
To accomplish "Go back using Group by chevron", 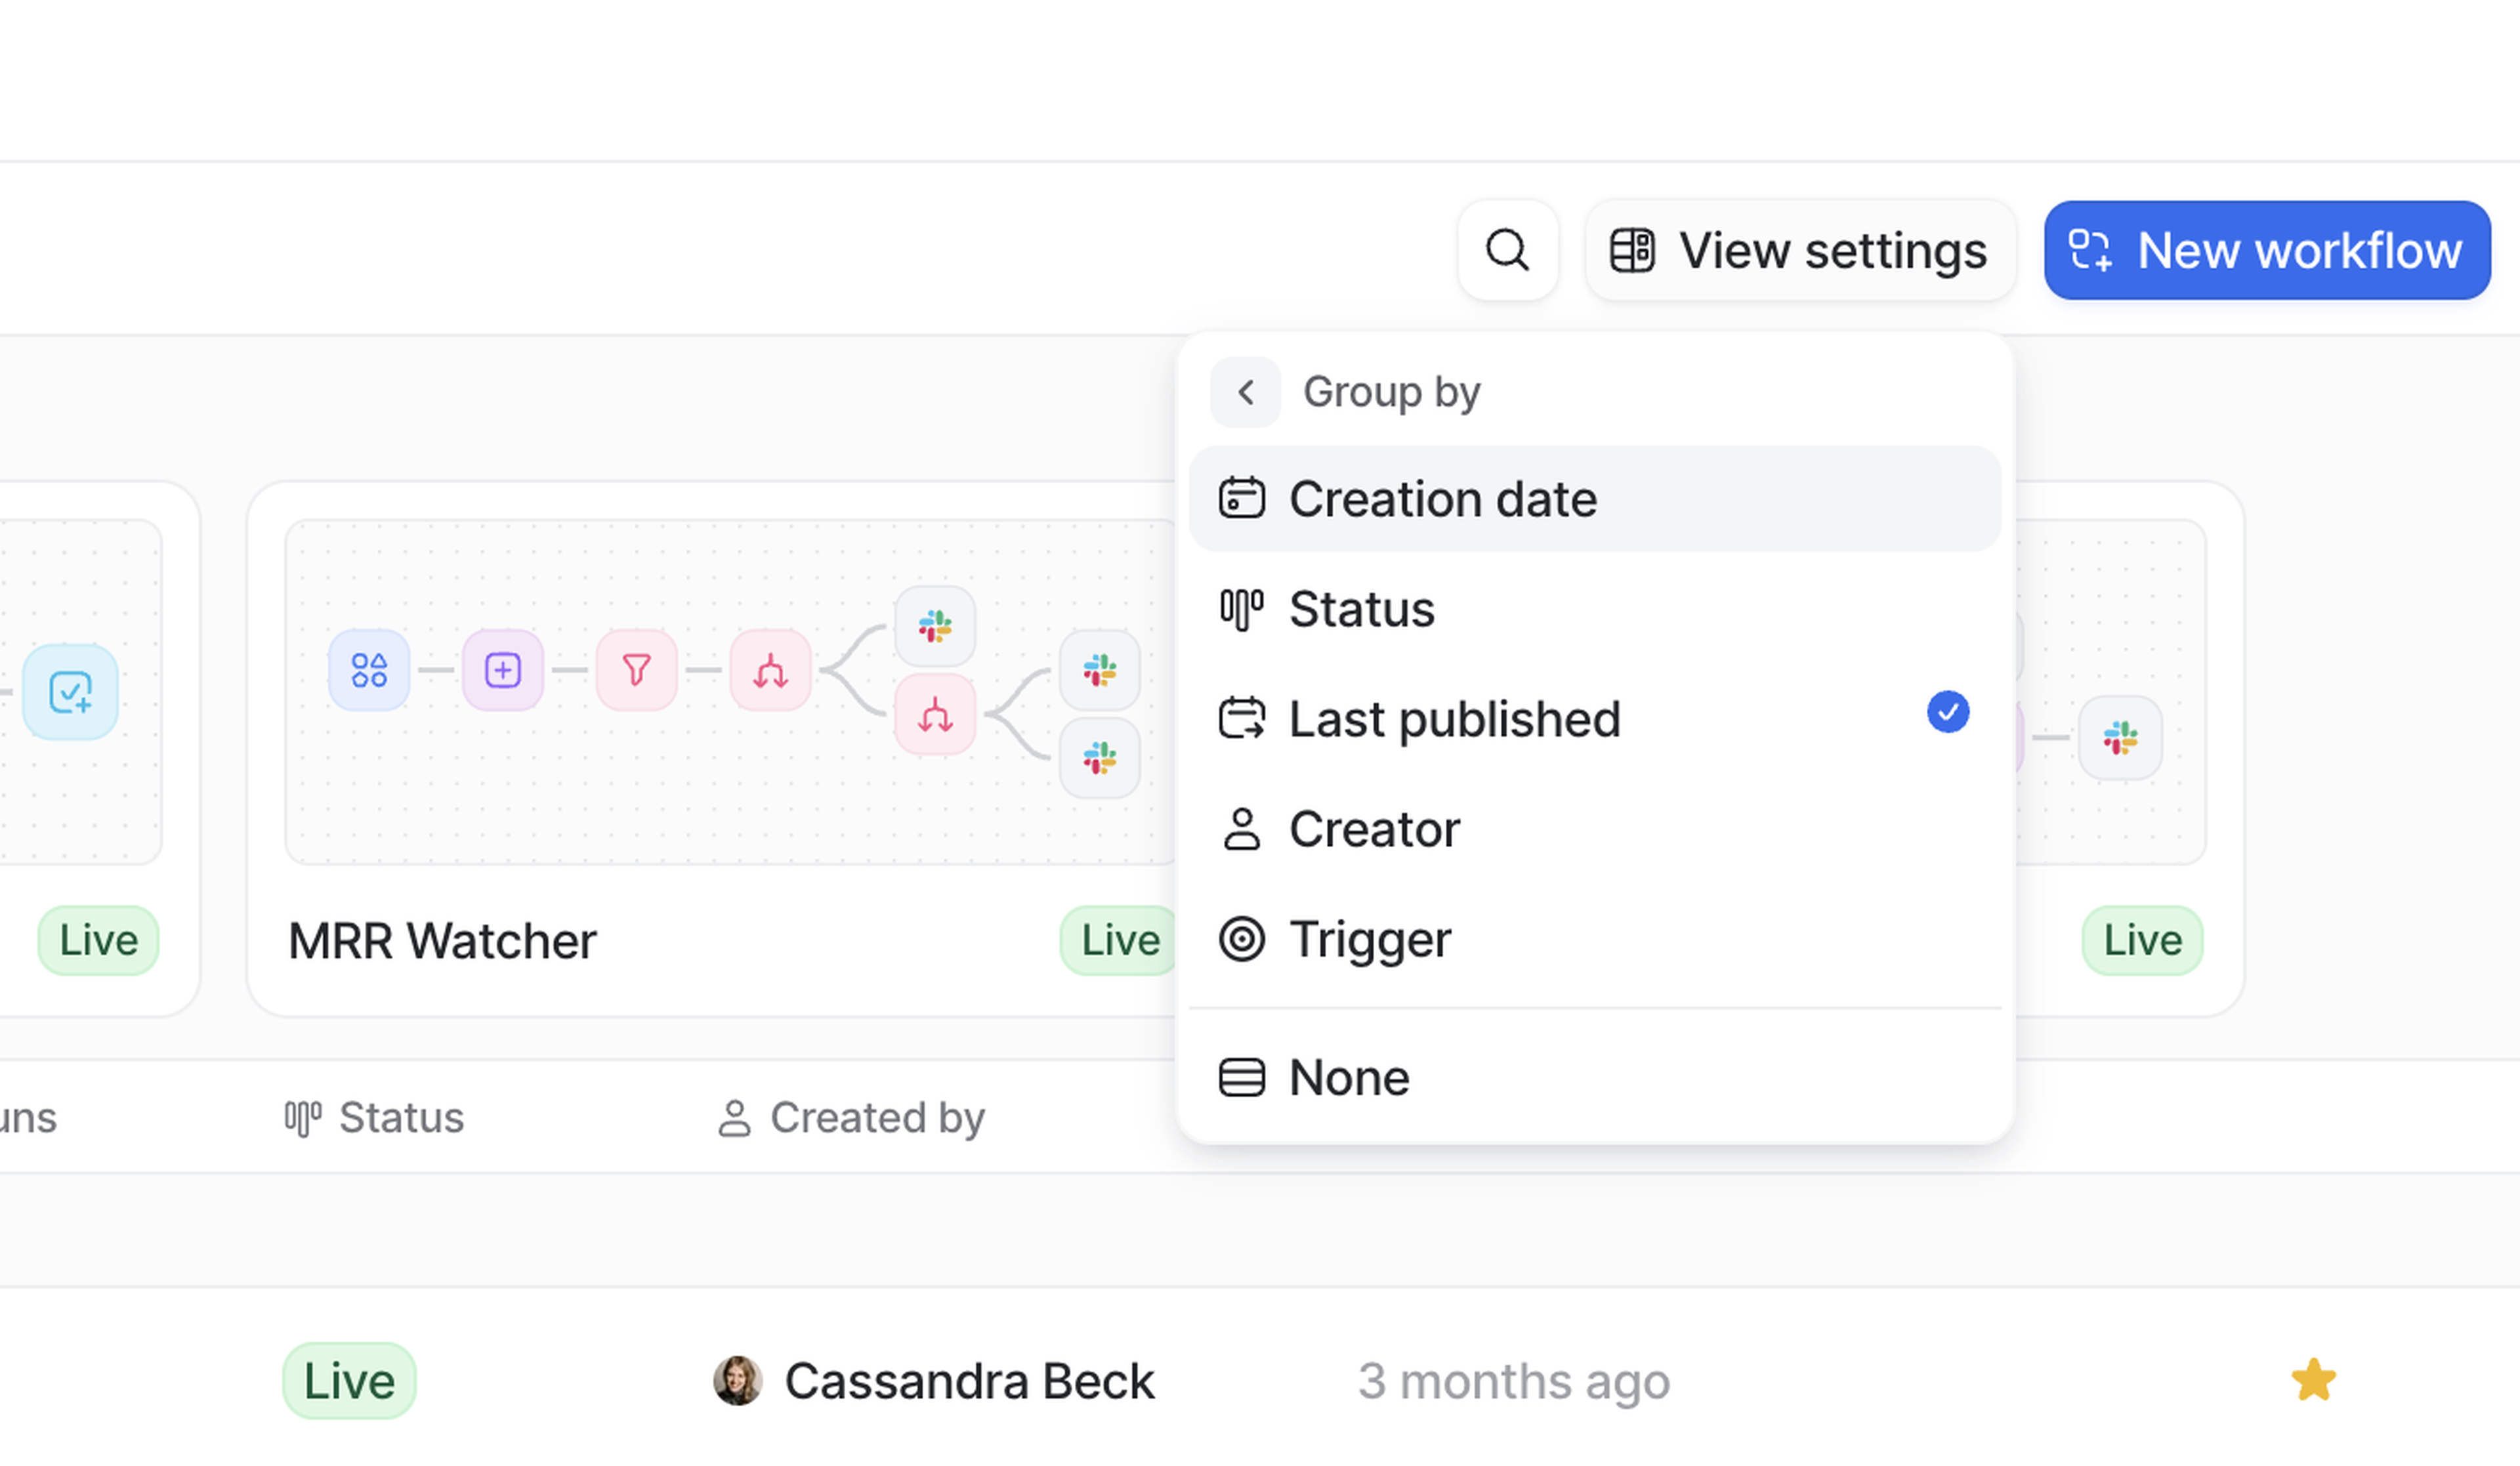I will tap(1245, 392).
